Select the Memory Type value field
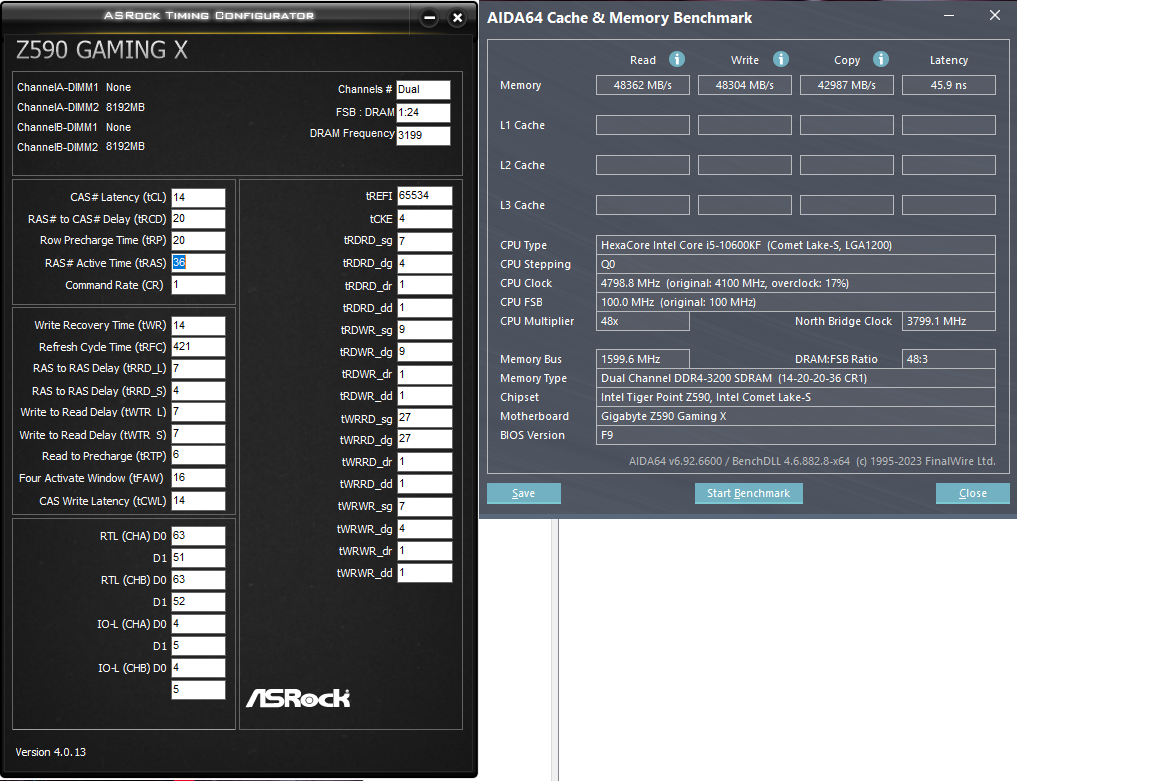Viewport: 1152px width, 781px height. (796, 378)
